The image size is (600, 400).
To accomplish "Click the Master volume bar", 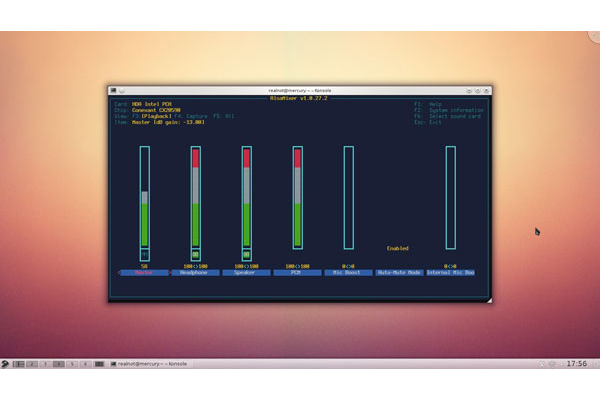I will coord(145,198).
